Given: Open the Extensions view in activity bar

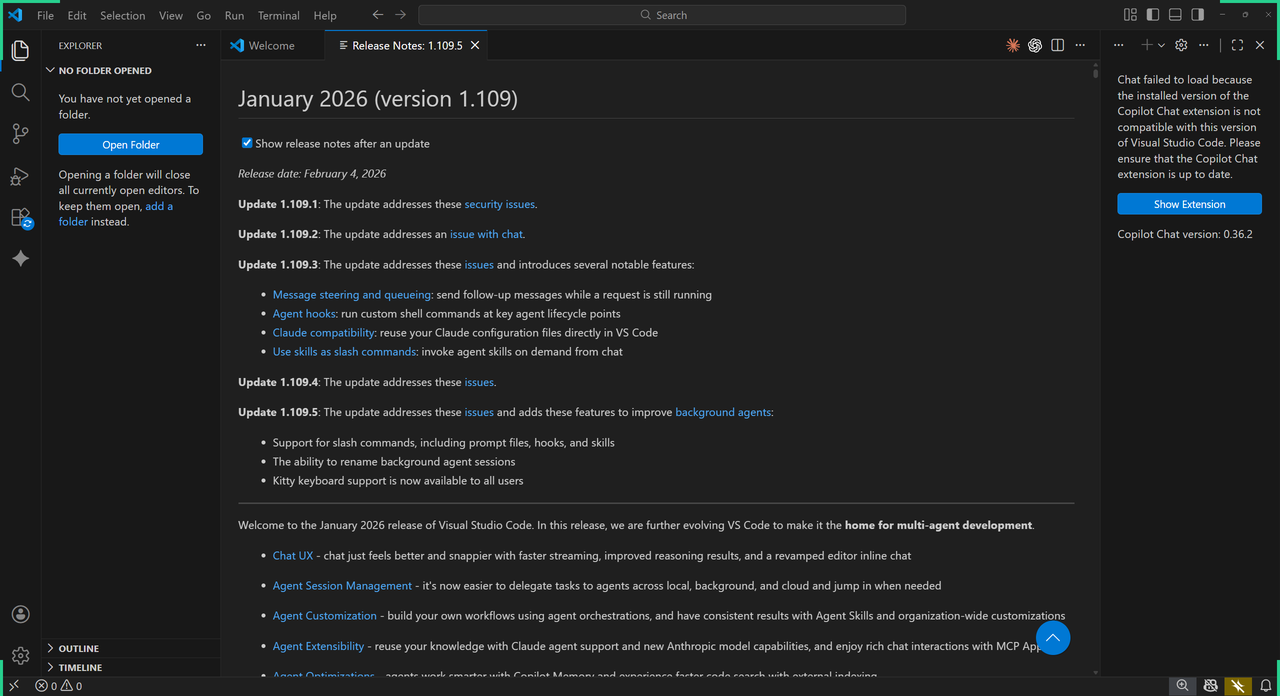Looking at the screenshot, I should pyautogui.click(x=20, y=218).
